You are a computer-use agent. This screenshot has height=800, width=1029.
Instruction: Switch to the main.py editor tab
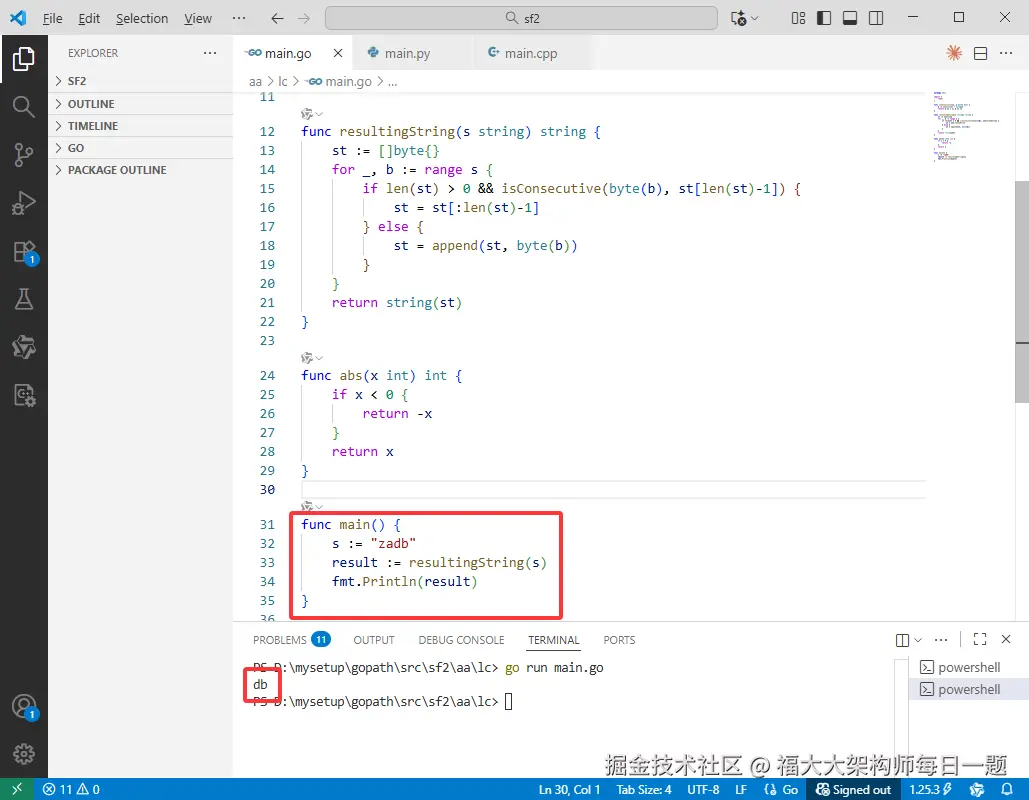(408, 53)
